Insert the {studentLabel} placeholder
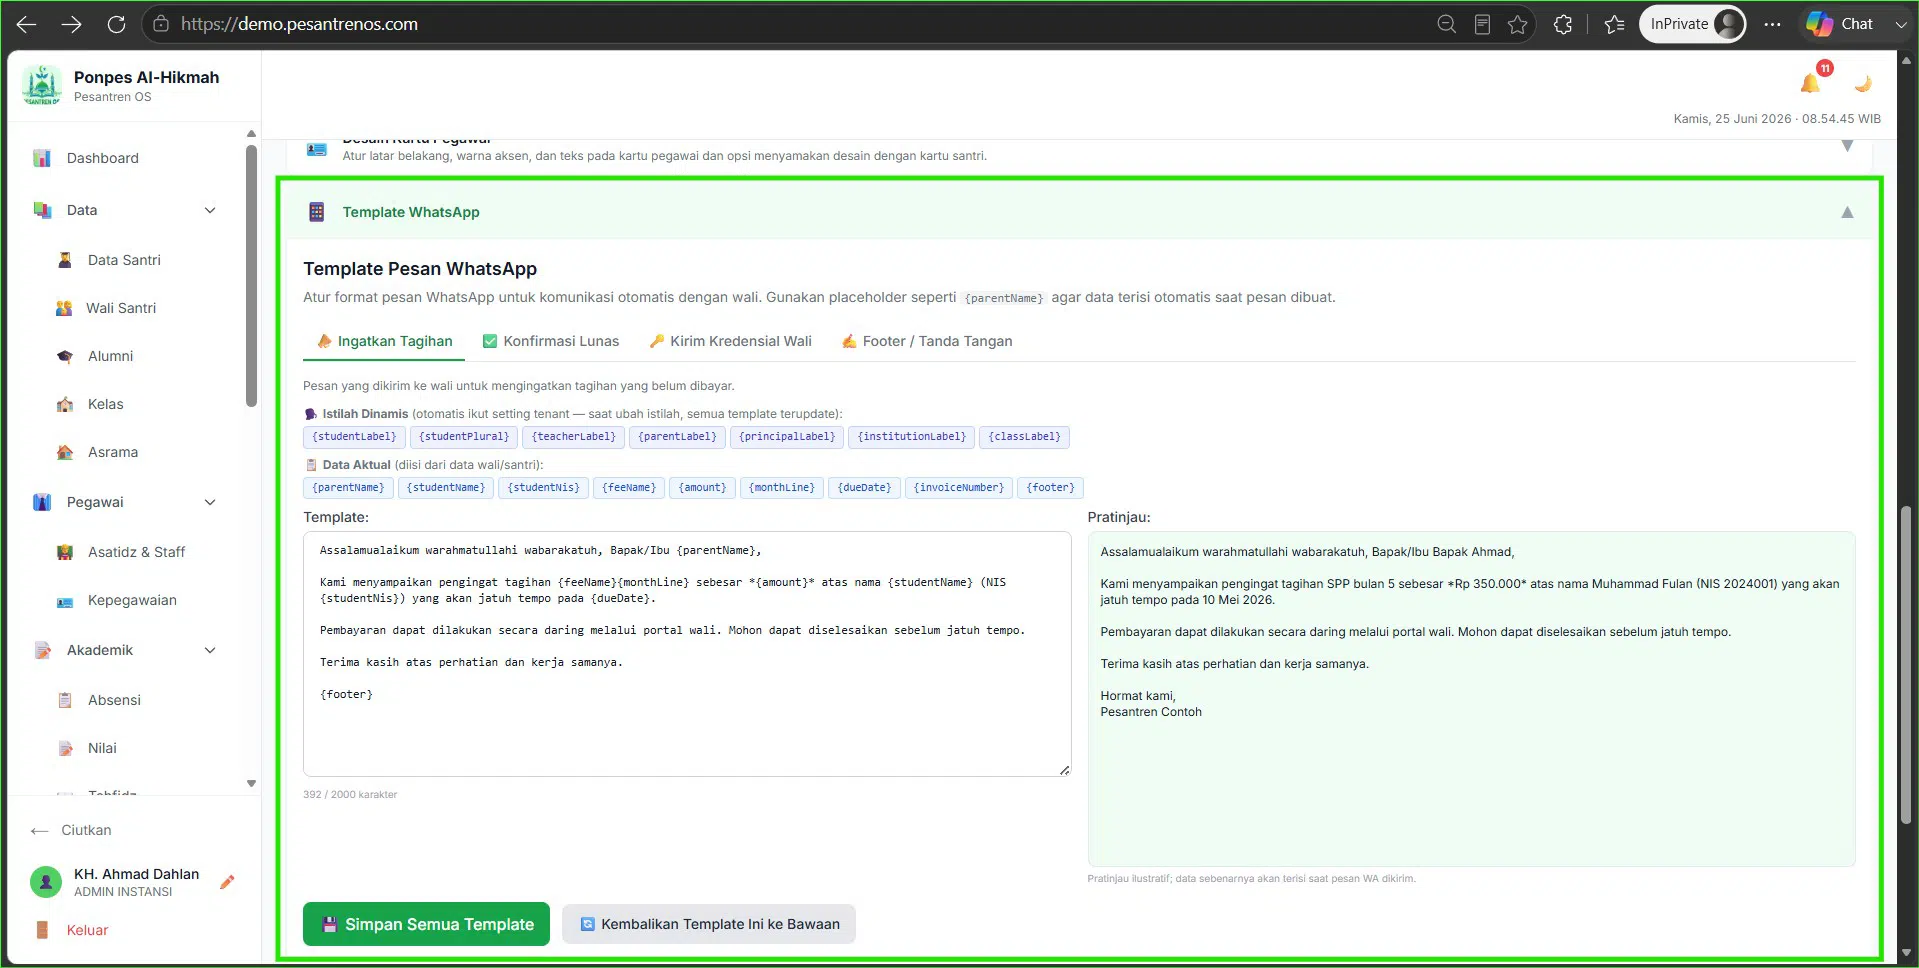1919x968 pixels. [x=354, y=437]
